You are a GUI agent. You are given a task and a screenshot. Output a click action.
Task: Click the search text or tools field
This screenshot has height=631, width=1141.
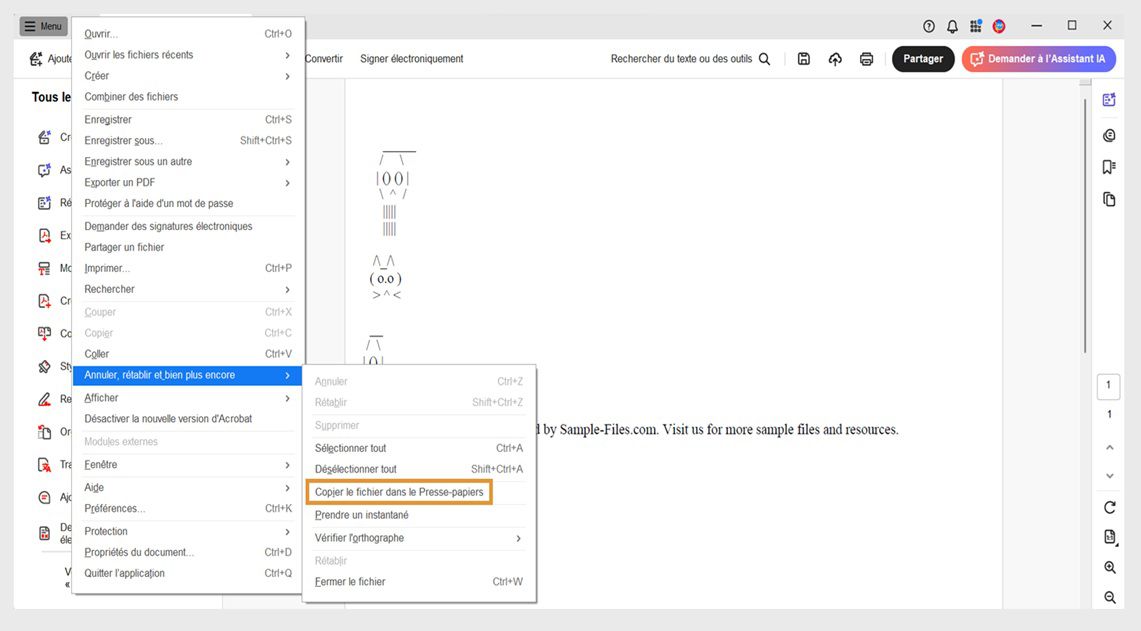[x=690, y=59]
